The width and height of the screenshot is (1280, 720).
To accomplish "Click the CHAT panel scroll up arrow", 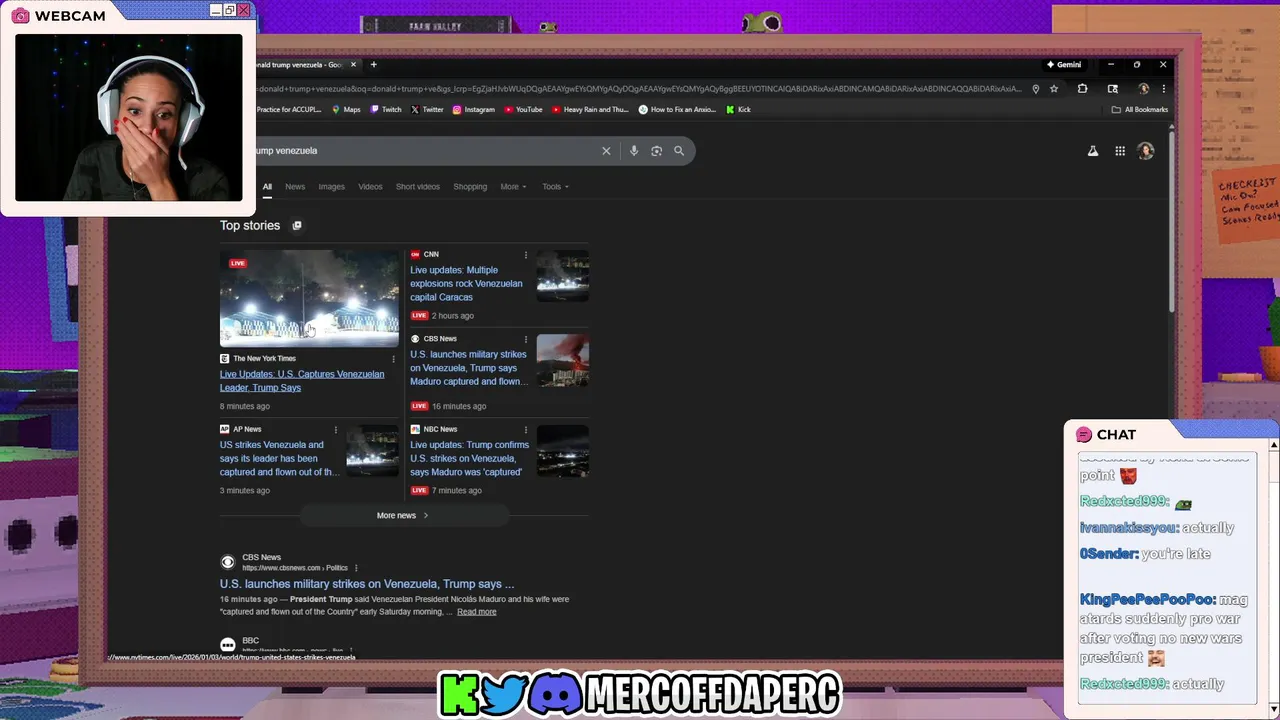I will point(1273,445).
